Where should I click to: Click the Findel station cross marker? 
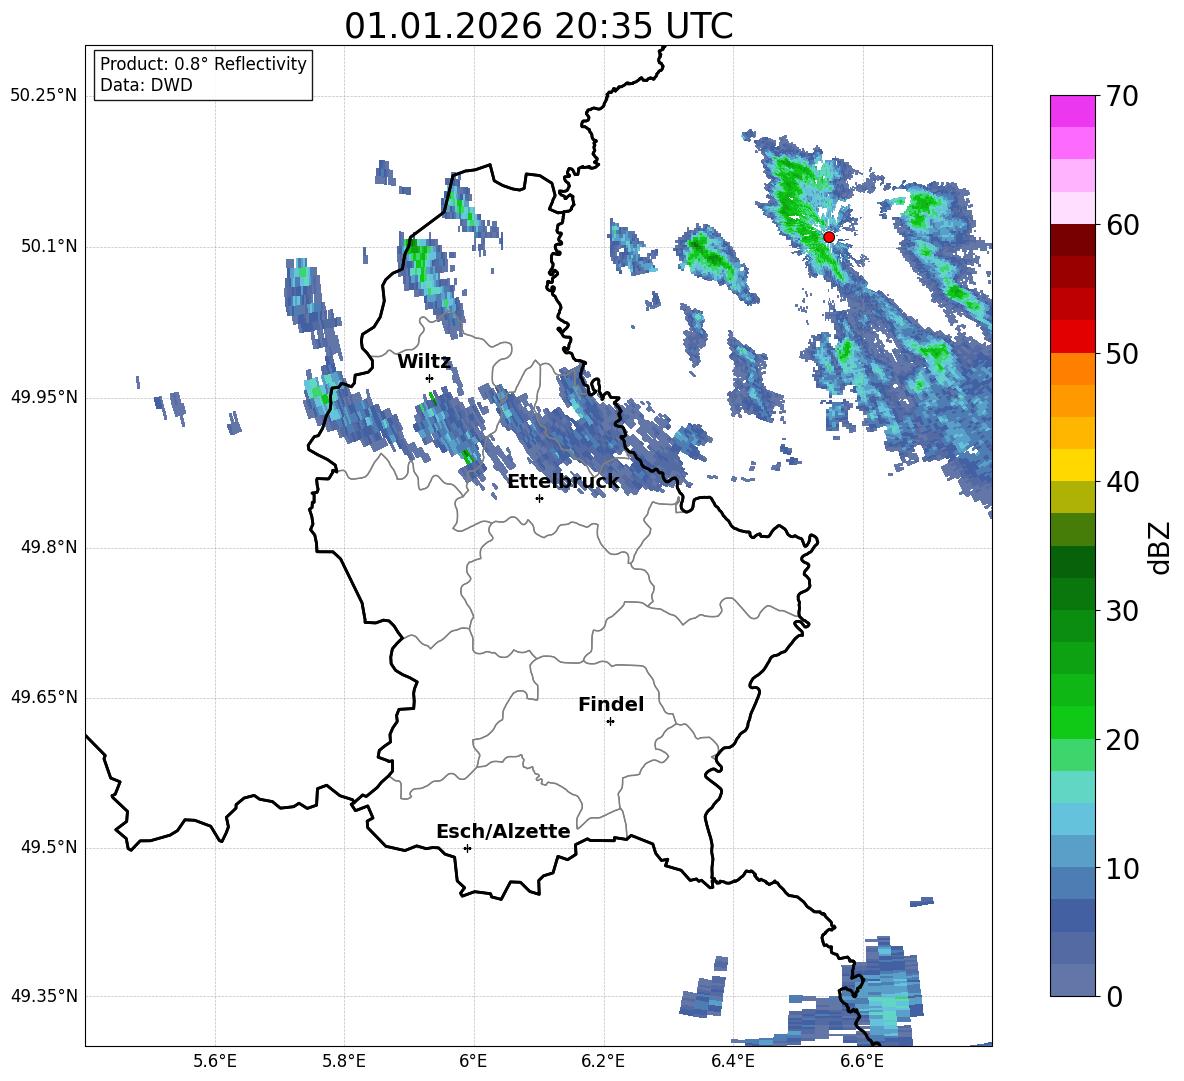coord(610,722)
